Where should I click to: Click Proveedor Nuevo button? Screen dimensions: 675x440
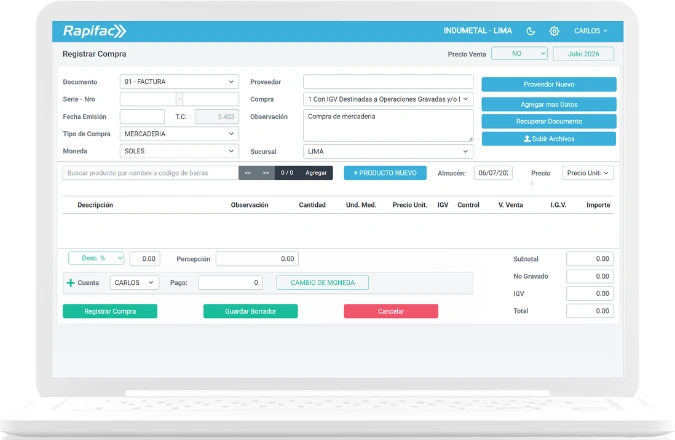549,84
